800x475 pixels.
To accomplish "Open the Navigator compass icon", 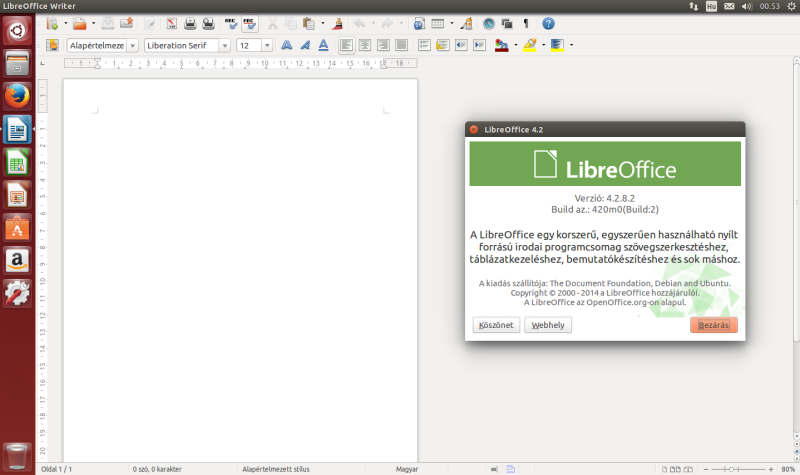I will click(488, 23).
